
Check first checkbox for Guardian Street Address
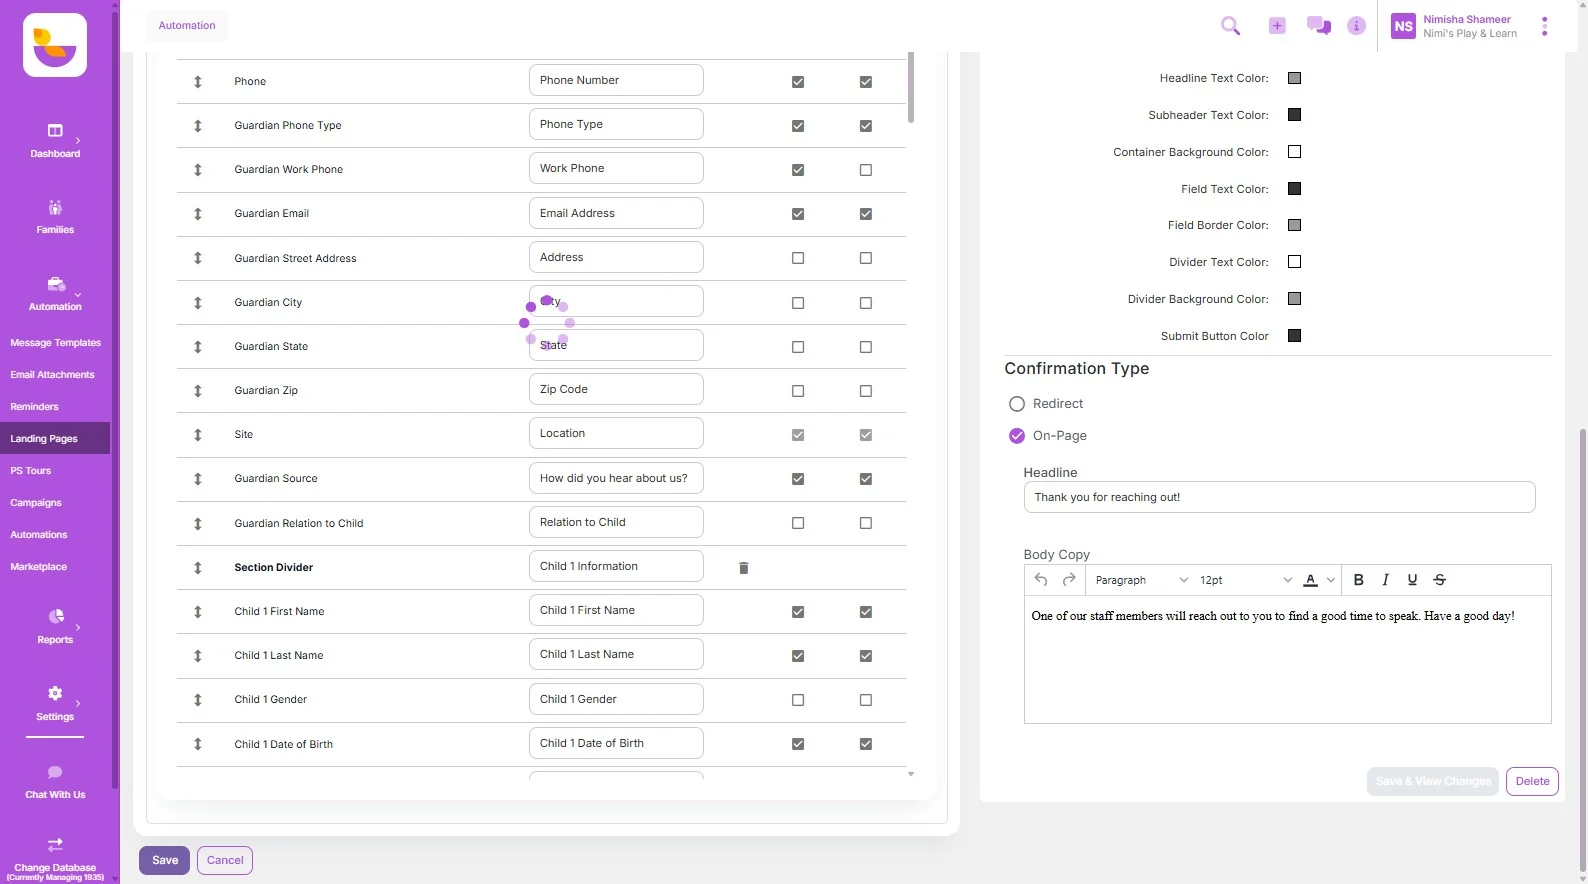(x=798, y=258)
